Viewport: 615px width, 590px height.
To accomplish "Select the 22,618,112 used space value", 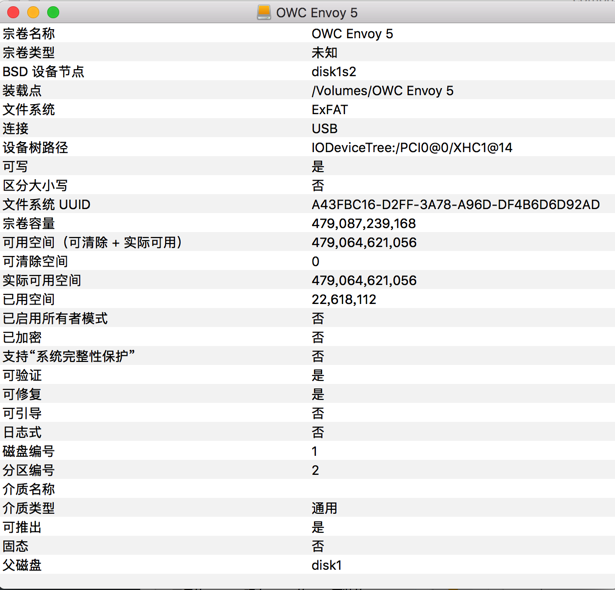I will click(344, 299).
